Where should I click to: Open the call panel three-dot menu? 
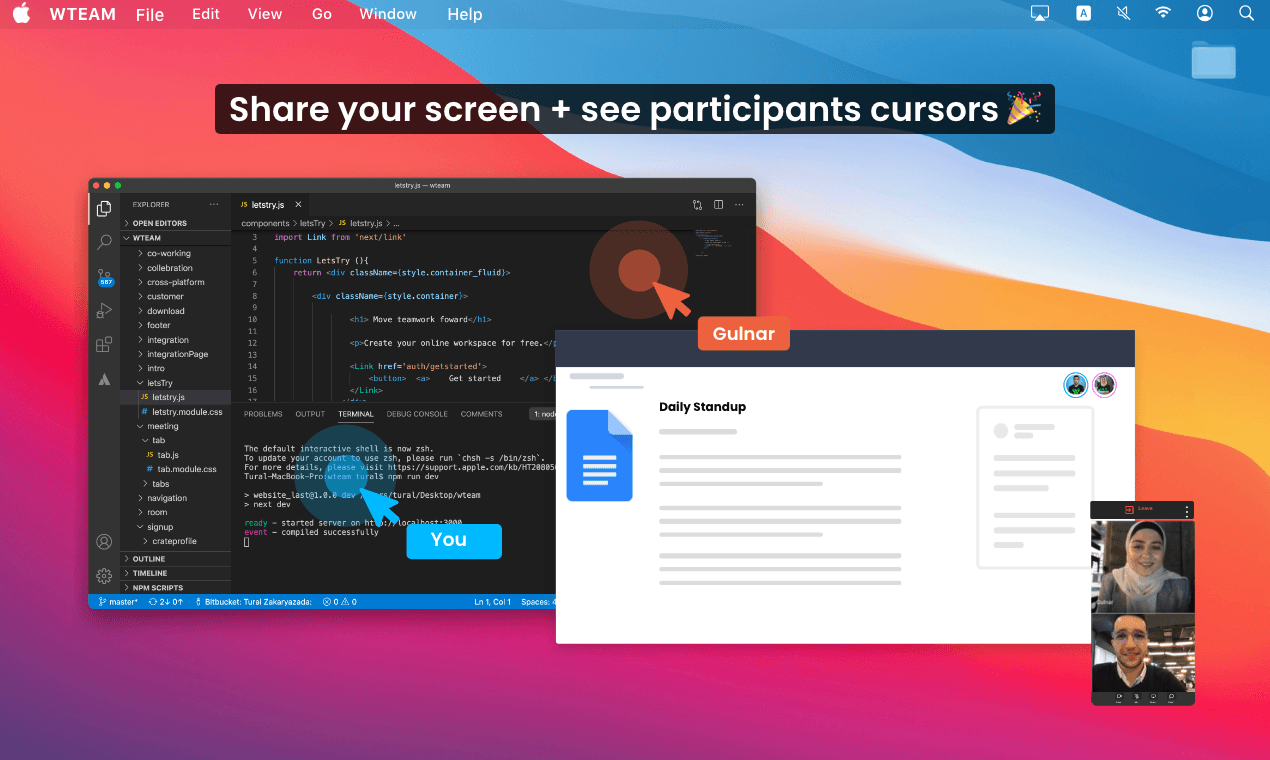(1187, 511)
